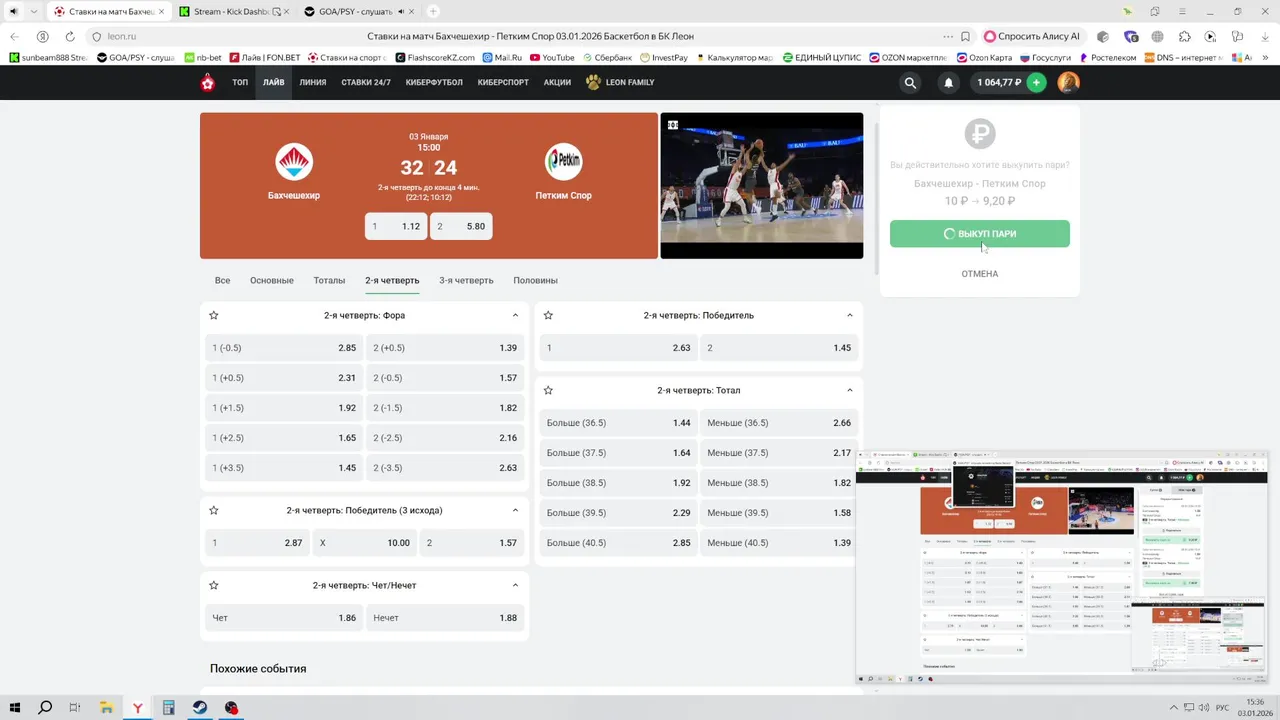Open Windows search on the taskbar

[45, 708]
